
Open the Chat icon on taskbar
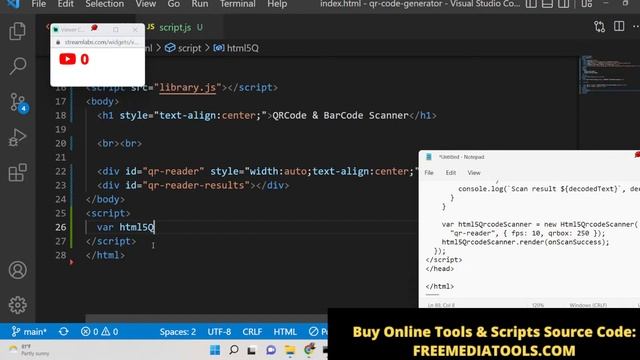click(271, 350)
